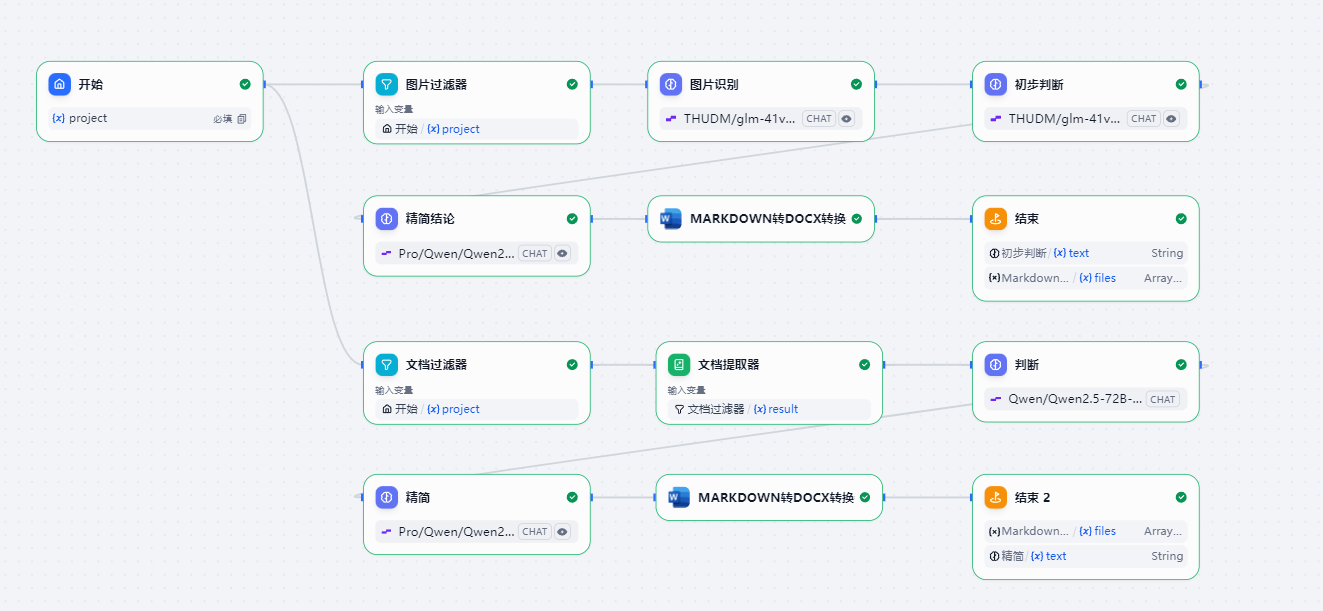The height and width of the screenshot is (611, 1323).
Task: Click the orange icon of 结束 2 node
Action: pos(996,497)
